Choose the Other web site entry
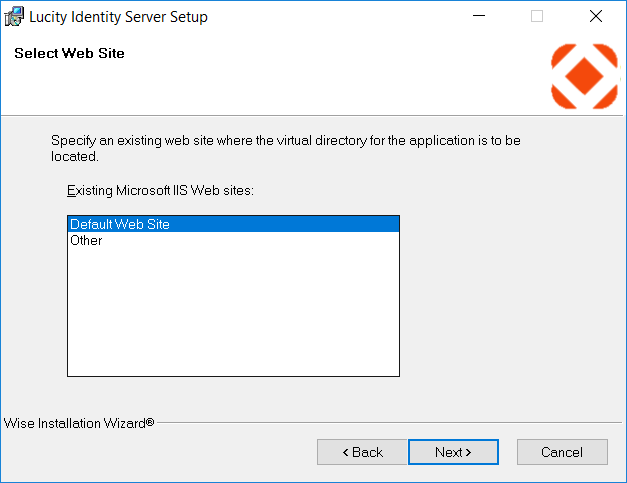Viewport: 627px width, 483px height. (86, 240)
